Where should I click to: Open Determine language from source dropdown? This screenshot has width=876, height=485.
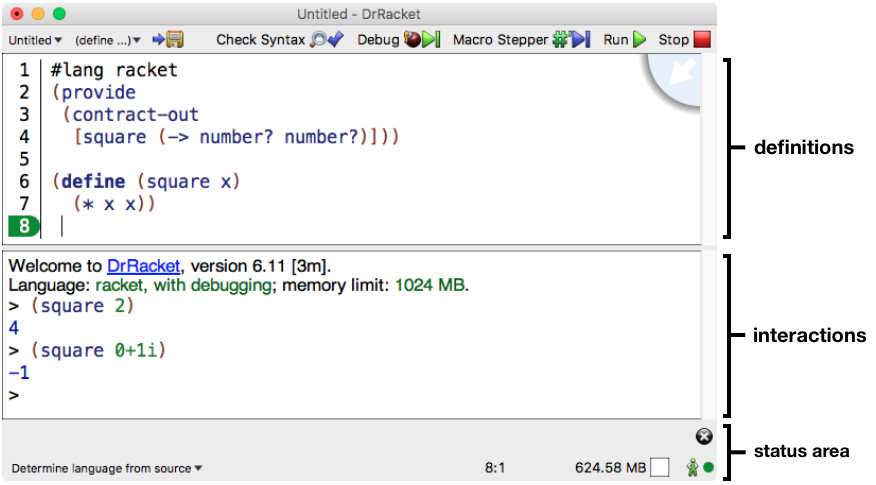click(106, 468)
